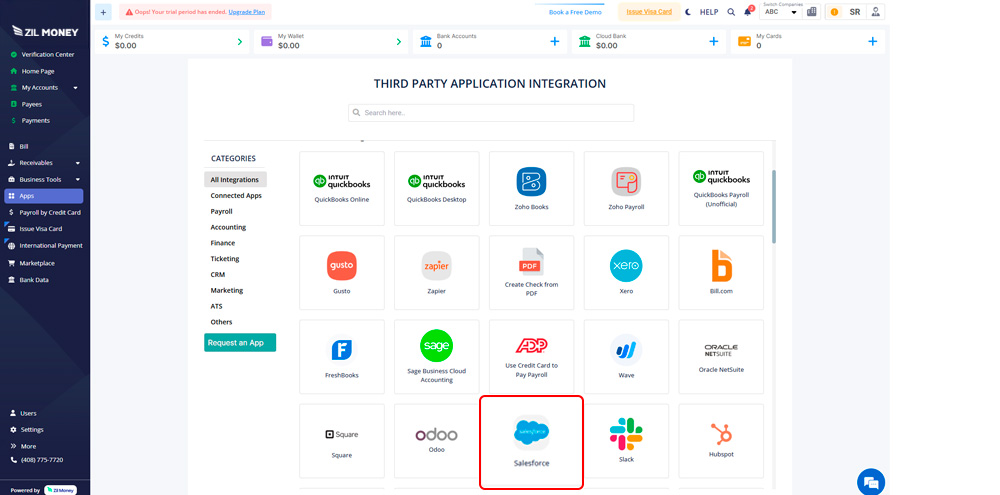
Task: Click the plus quick-create button top left
Action: click(x=103, y=11)
